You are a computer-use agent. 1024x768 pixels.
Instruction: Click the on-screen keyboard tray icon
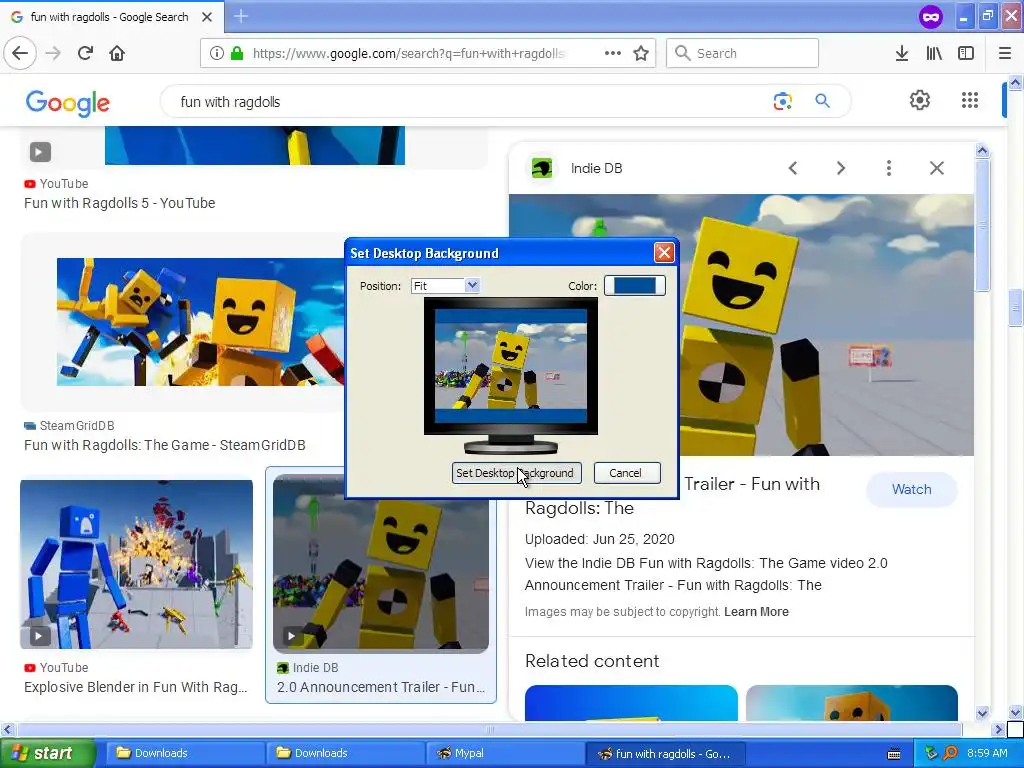coord(894,754)
